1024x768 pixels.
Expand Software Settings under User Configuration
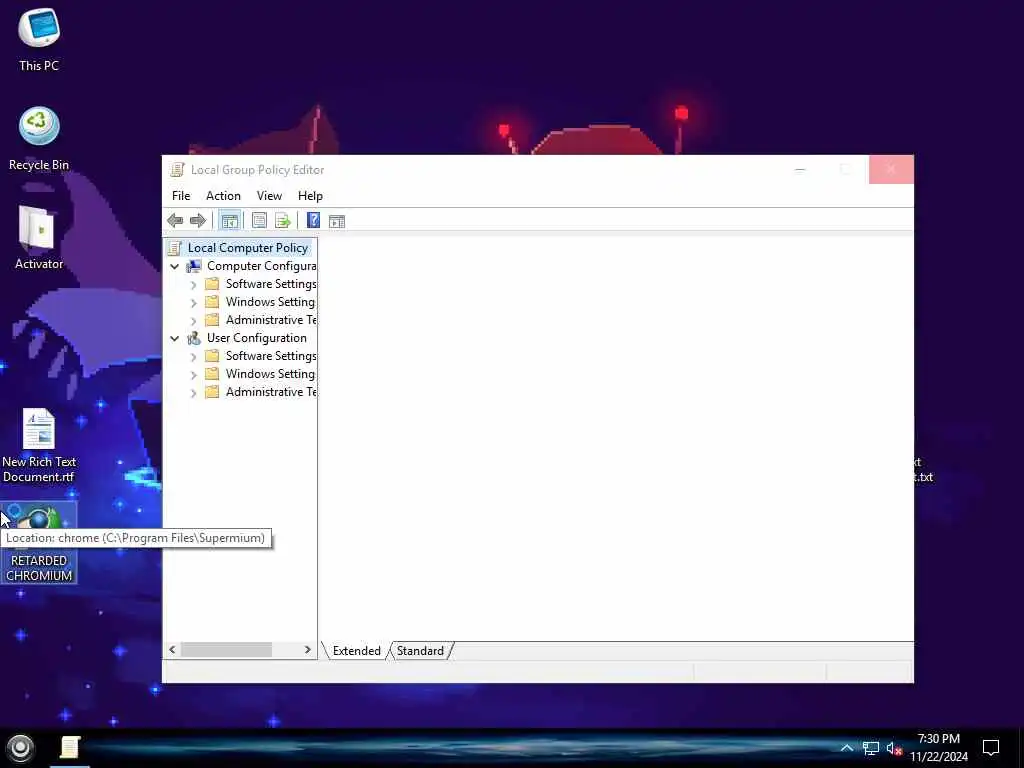click(x=193, y=357)
